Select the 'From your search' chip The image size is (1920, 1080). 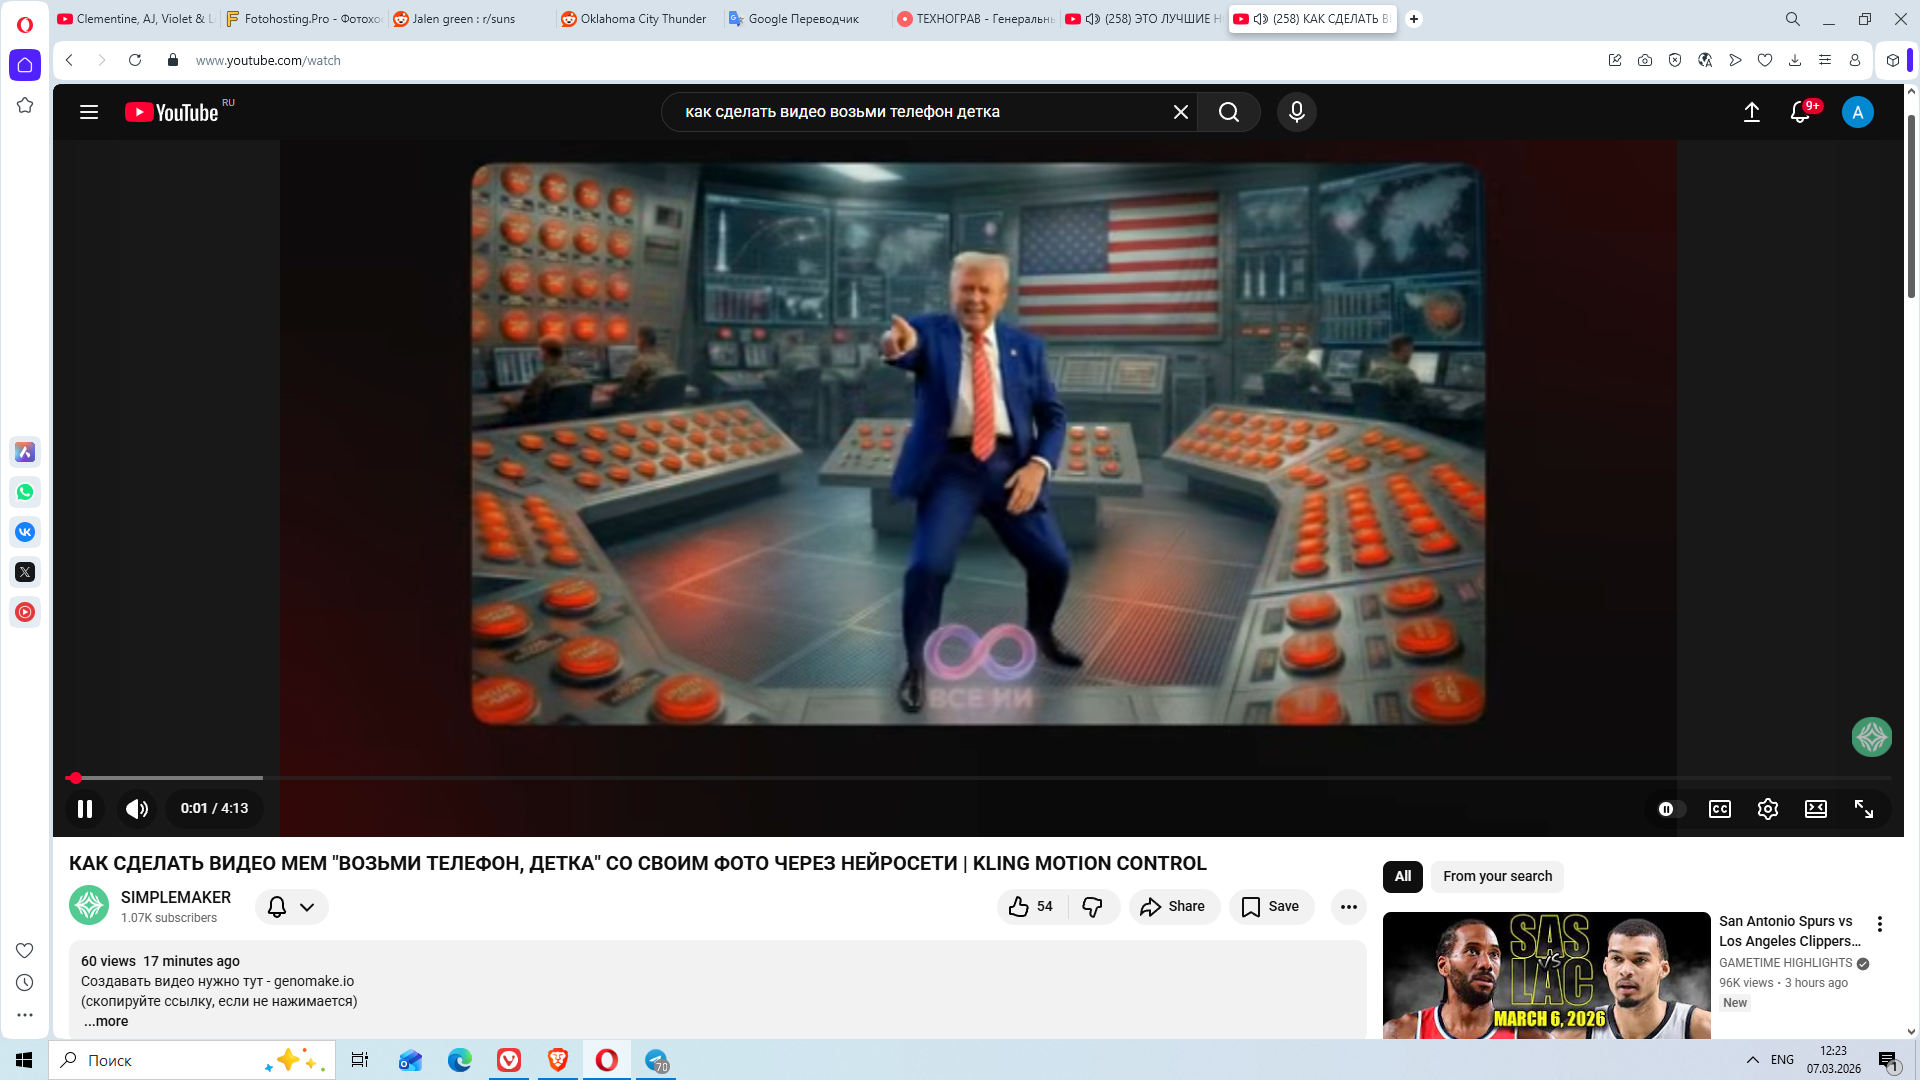1497,876
